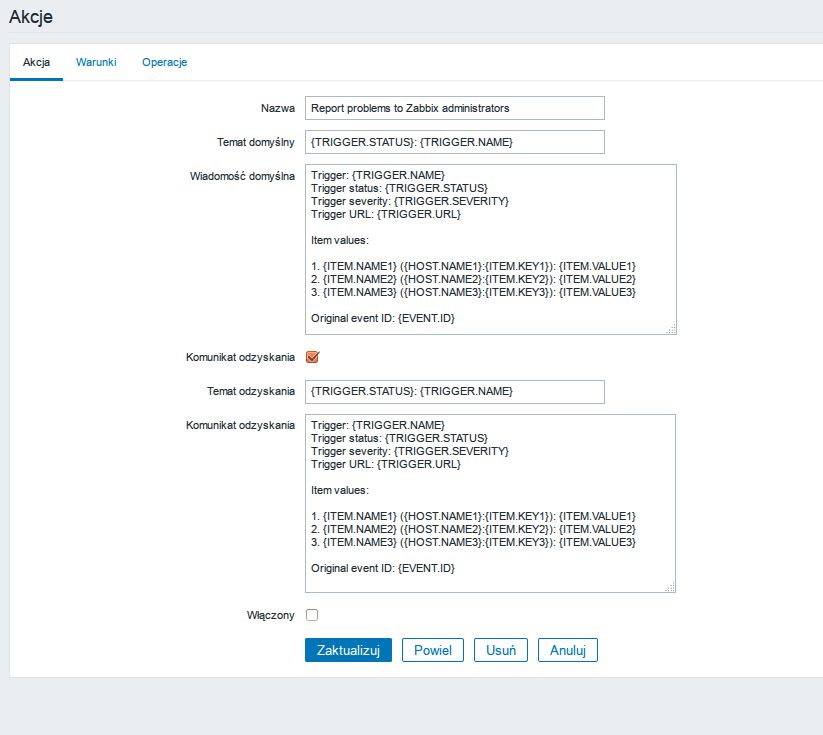Viewport: 823px width, 735px height.
Task: Click the Powiel button
Action: [x=432, y=650]
